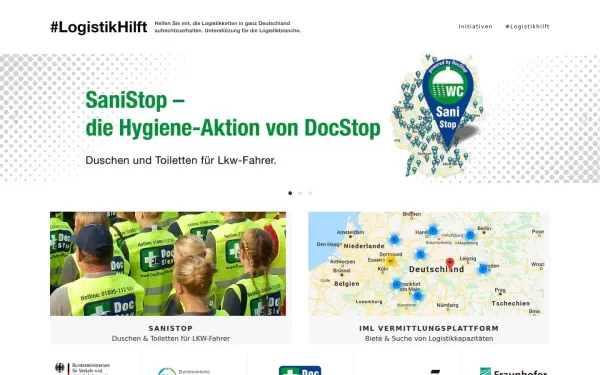Open the #Logistikhilft navigation item
The width and height of the screenshot is (600, 375).
[x=527, y=26]
